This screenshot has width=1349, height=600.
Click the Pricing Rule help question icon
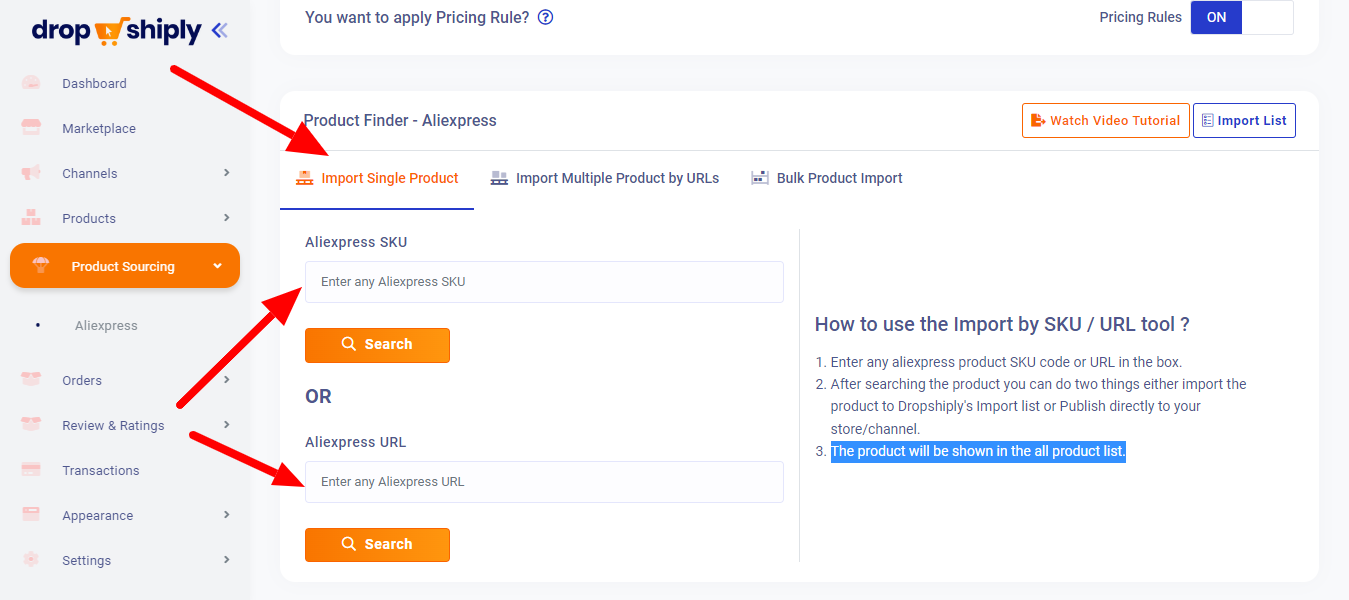tap(545, 17)
